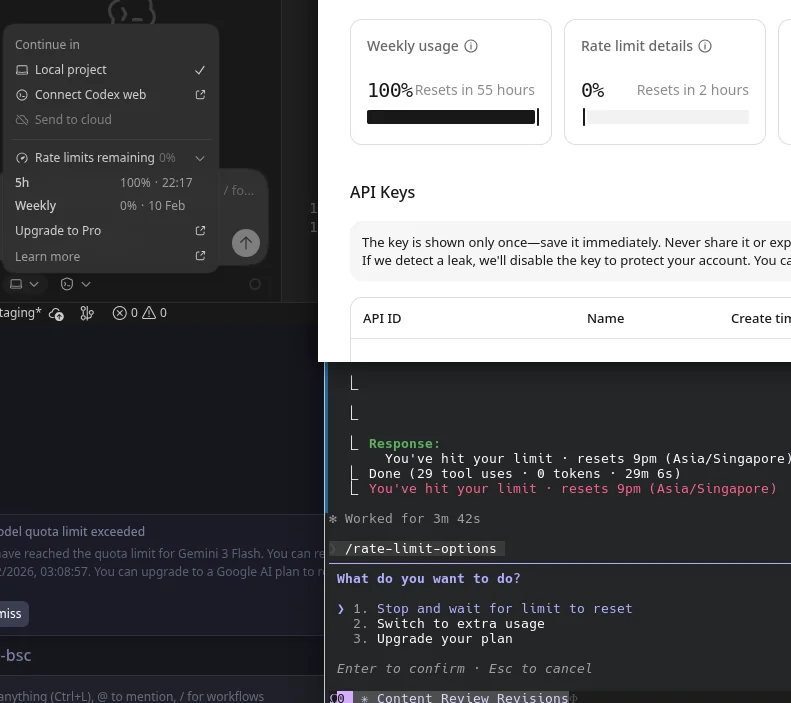Screen dimensions: 791x703
Task: Click 'Resets in 2 hours' text
Action: [x=693, y=90]
